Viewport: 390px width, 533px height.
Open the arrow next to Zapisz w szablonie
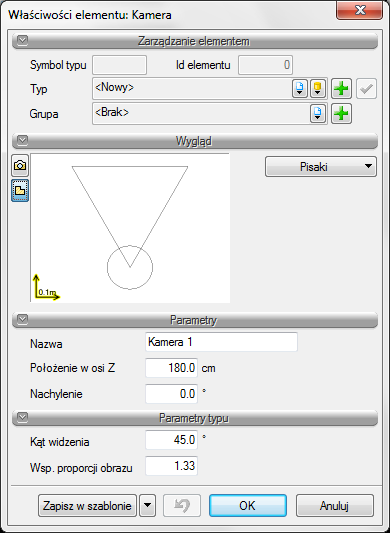click(147, 505)
